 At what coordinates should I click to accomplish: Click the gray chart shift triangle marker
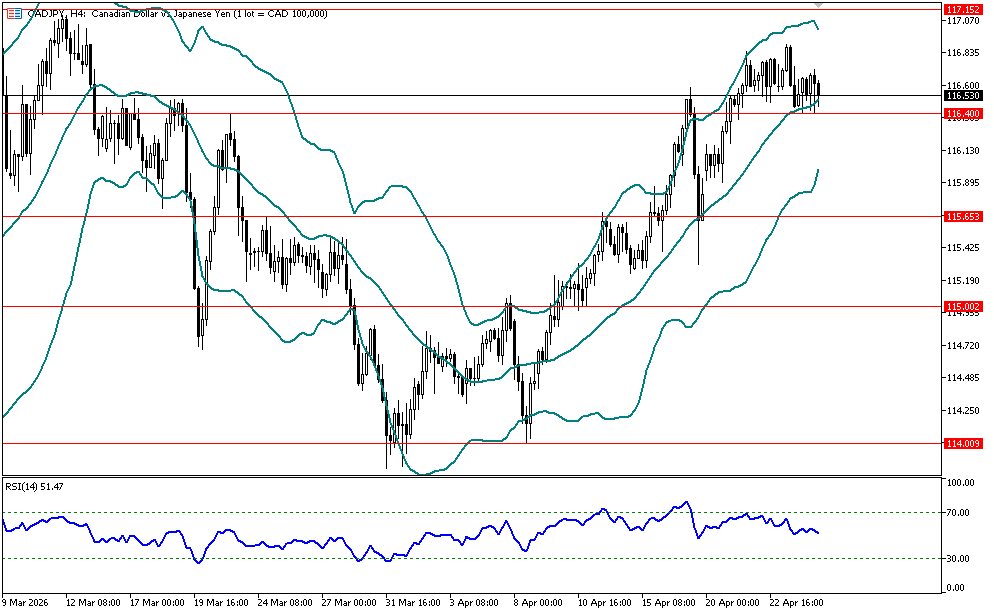819,6
